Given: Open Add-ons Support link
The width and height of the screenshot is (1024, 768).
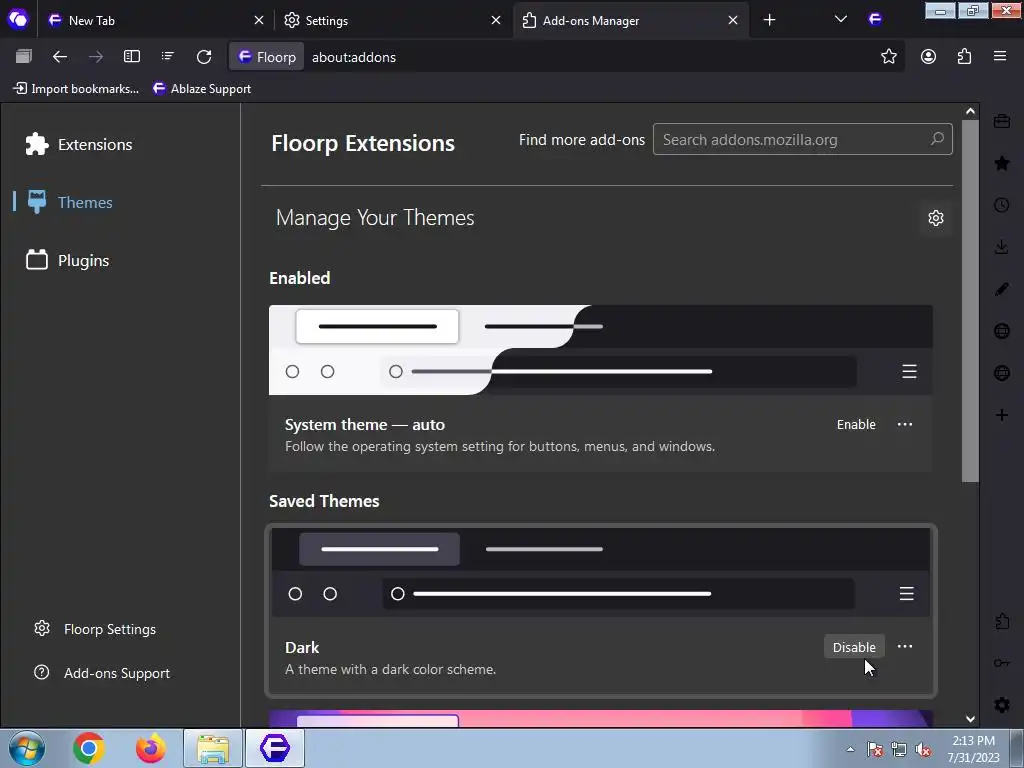Looking at the screenshot, I should pyautogui.click(x=102, y=673).
